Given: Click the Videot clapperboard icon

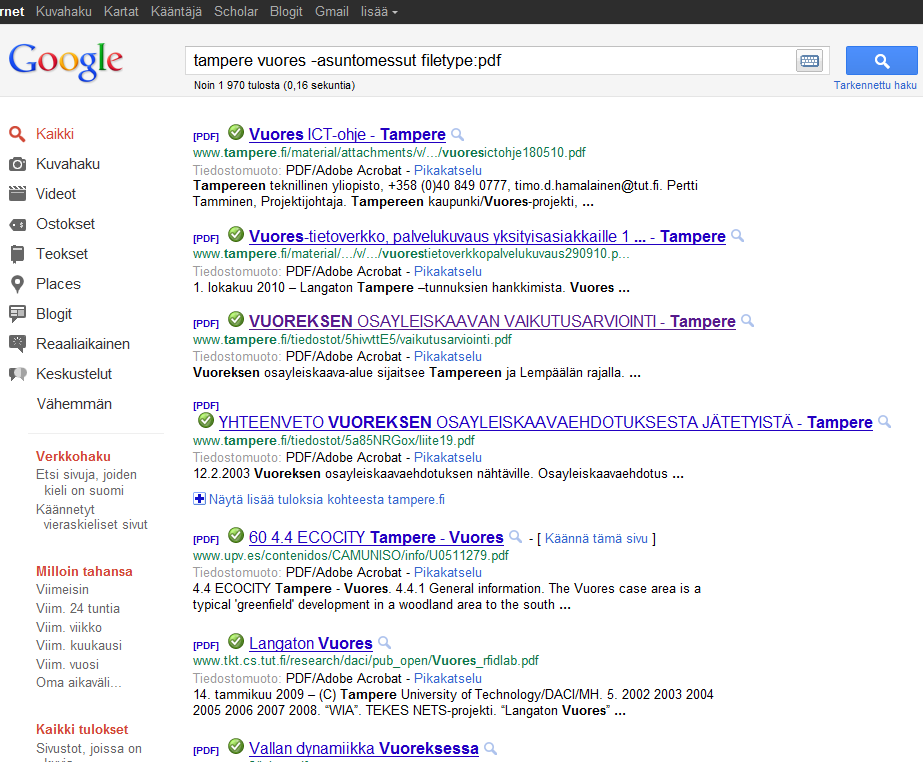Looking at the screenshot, I should pyautogui.click(x=17, y=194).
